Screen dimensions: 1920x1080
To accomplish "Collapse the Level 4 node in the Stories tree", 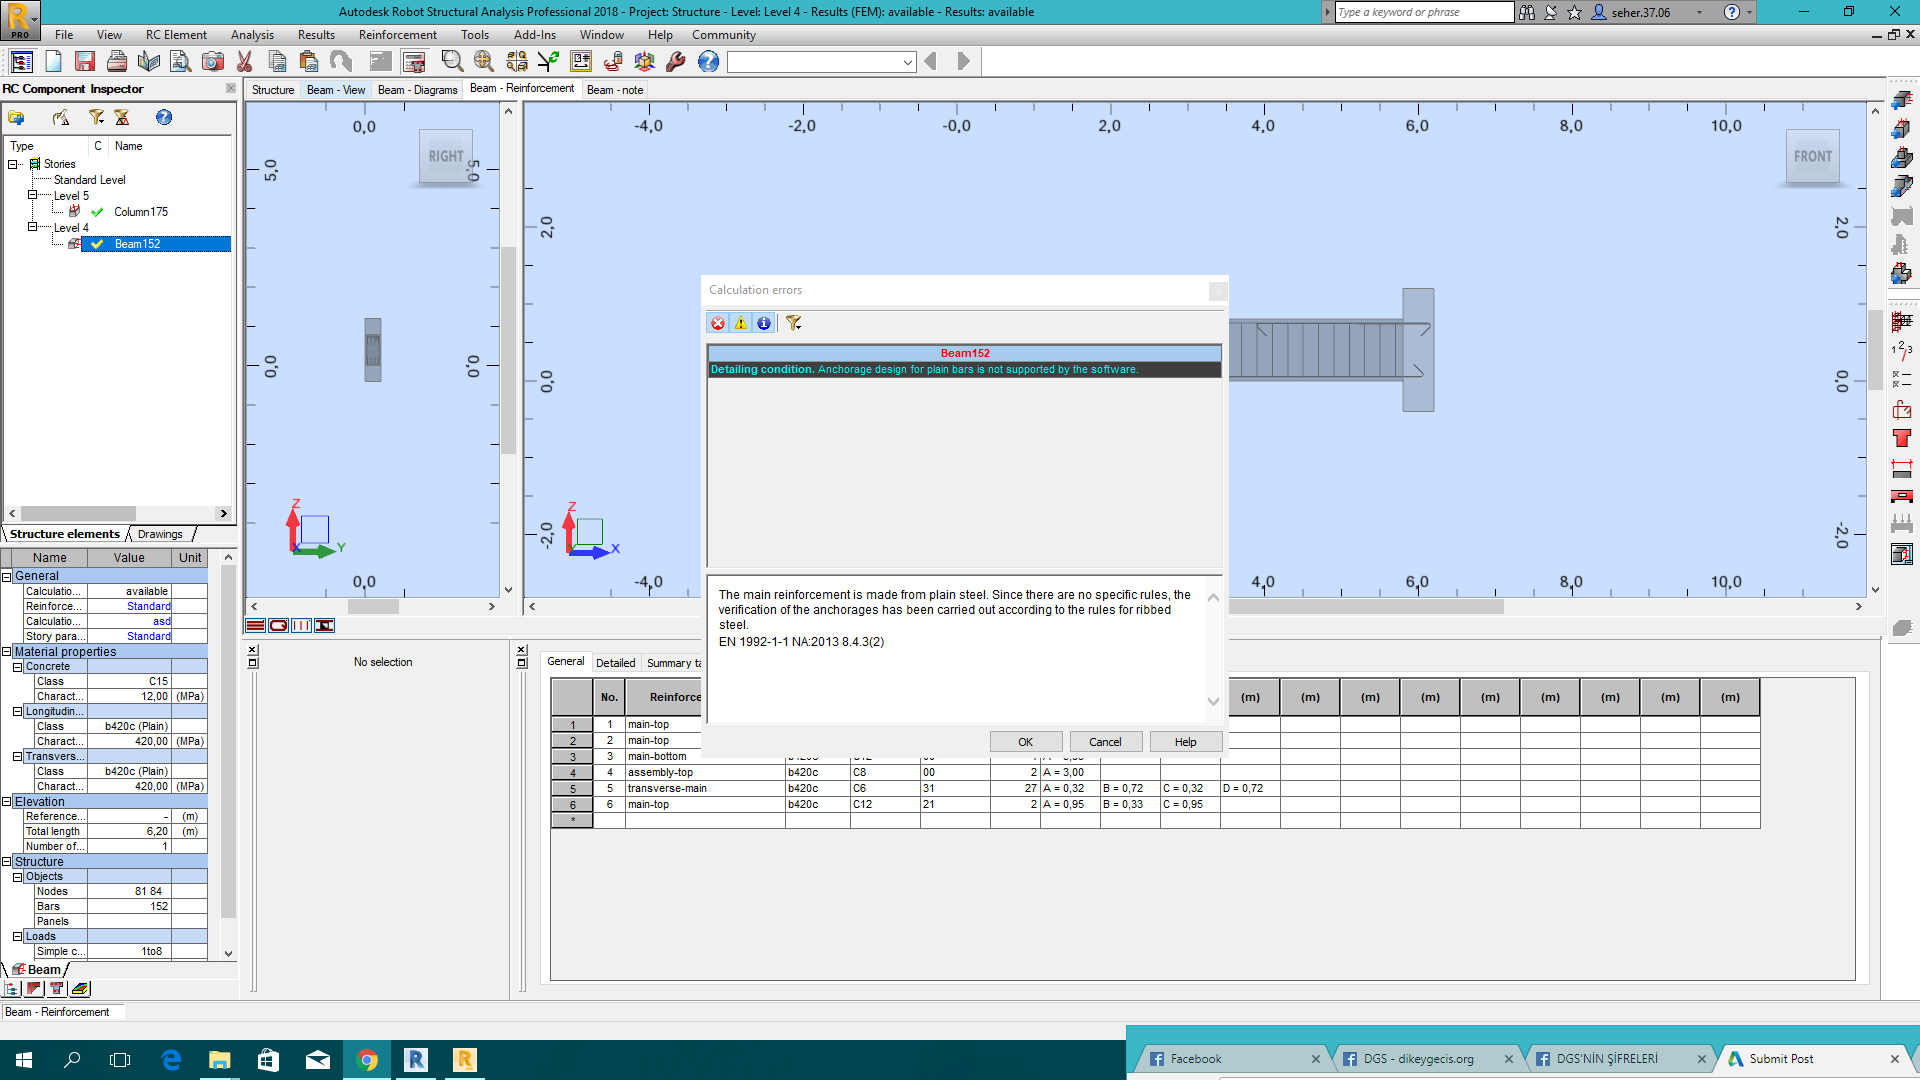I will [31, 227].
